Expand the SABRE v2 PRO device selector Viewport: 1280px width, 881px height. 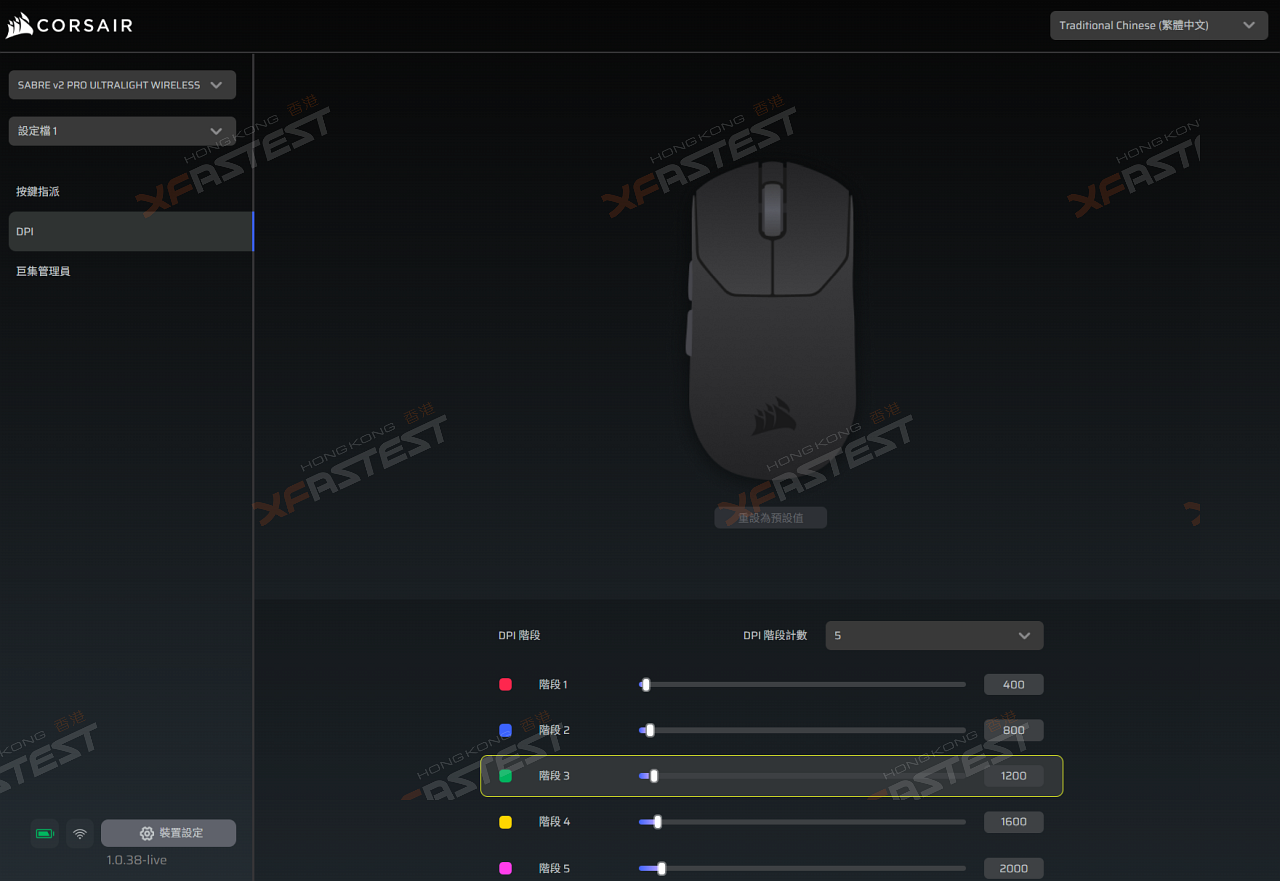(122, 85)
